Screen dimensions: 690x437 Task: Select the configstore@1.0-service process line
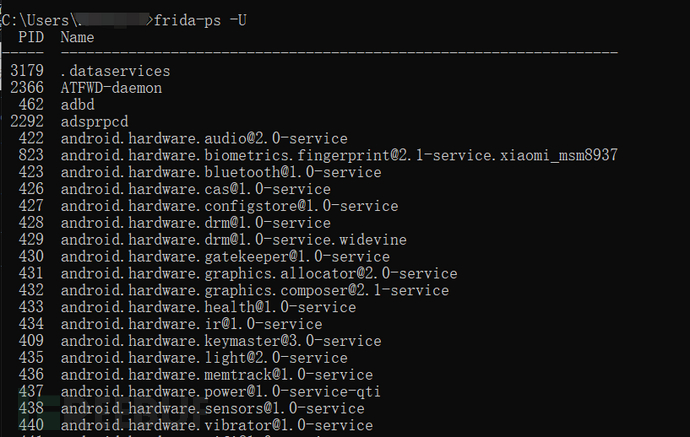pos(229,207)
